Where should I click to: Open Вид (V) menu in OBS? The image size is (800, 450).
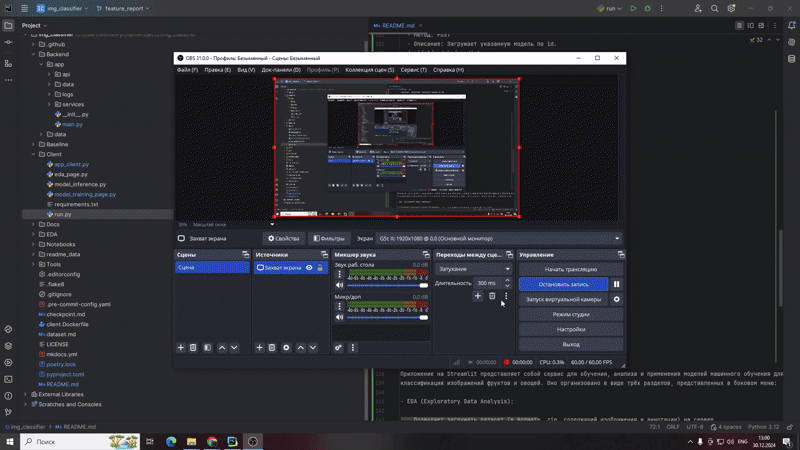246,70
